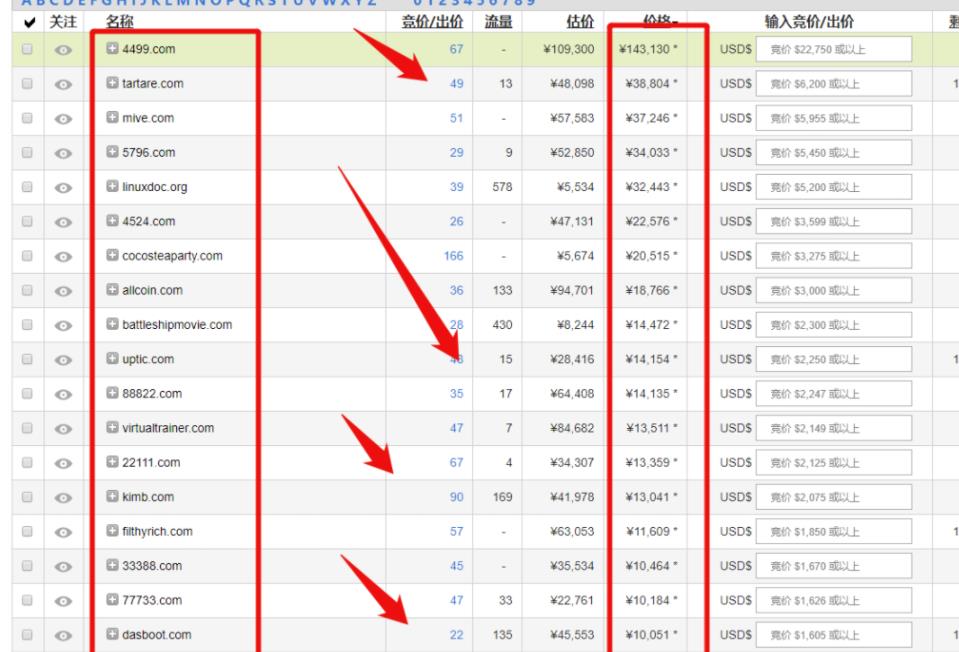Click the watch eye icon for 4499.com
The image size is (959, 652).
pyautogui.click(x=62, y=48)
